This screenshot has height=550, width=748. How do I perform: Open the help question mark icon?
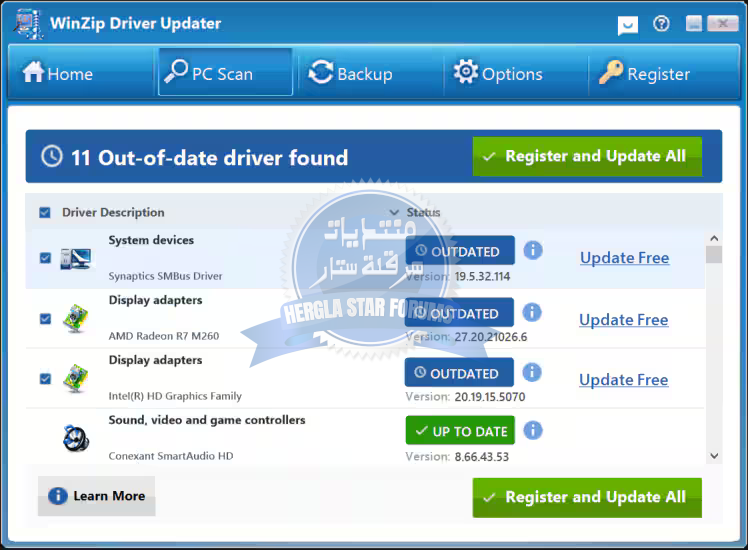click(x=661, y=24)
